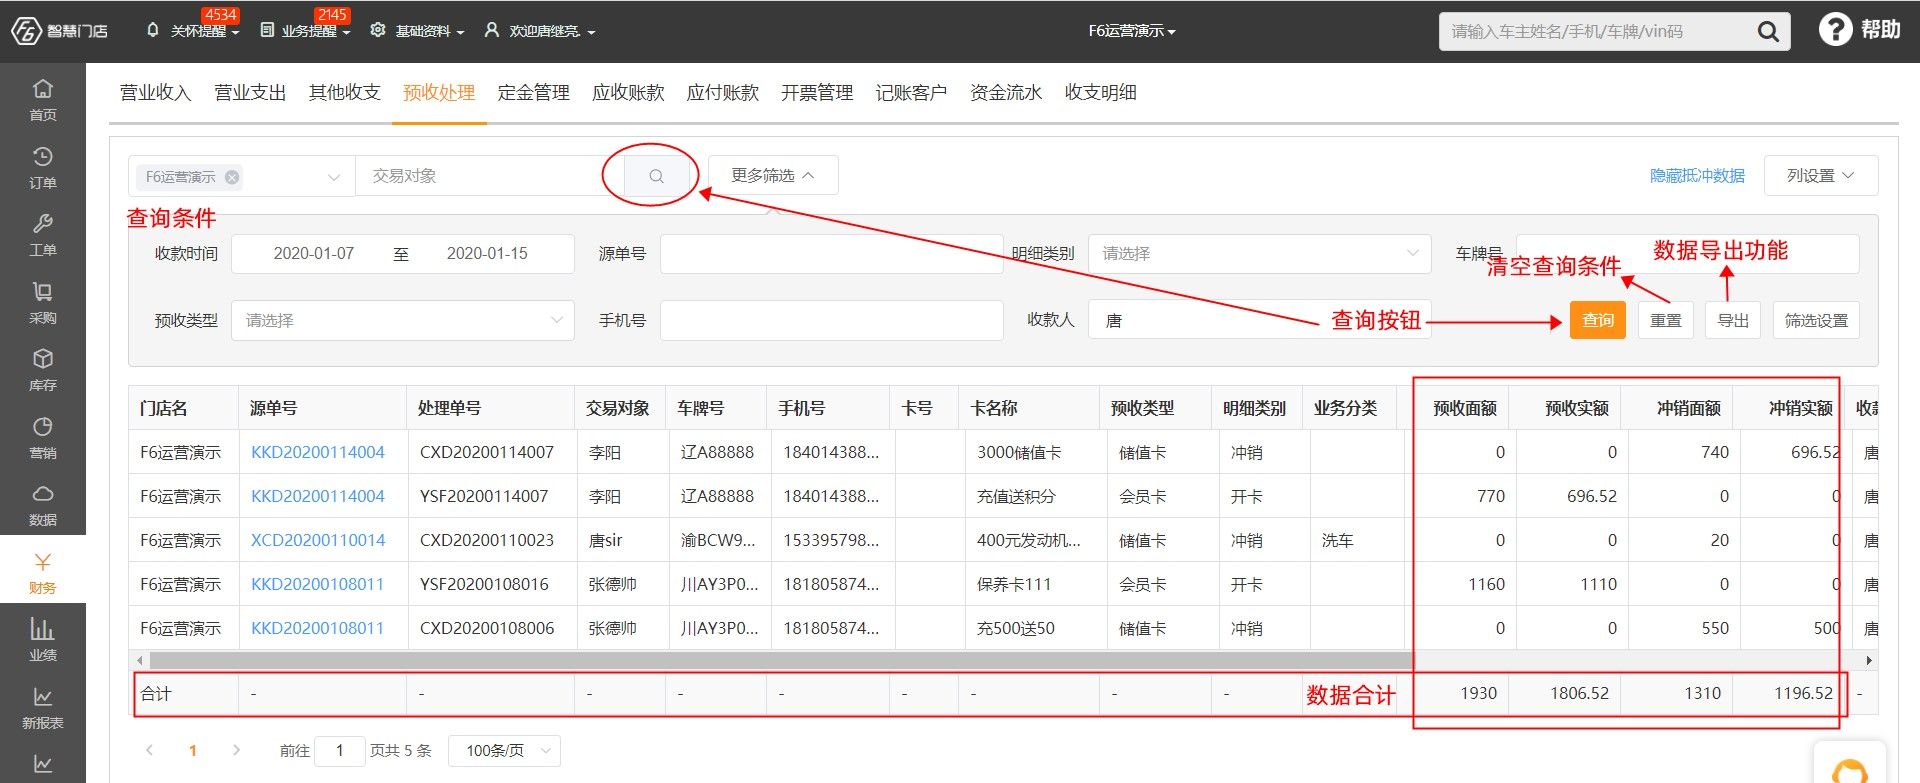Go to next page arrow
Screen dimensions: 1920x783
tap(236, 750)
